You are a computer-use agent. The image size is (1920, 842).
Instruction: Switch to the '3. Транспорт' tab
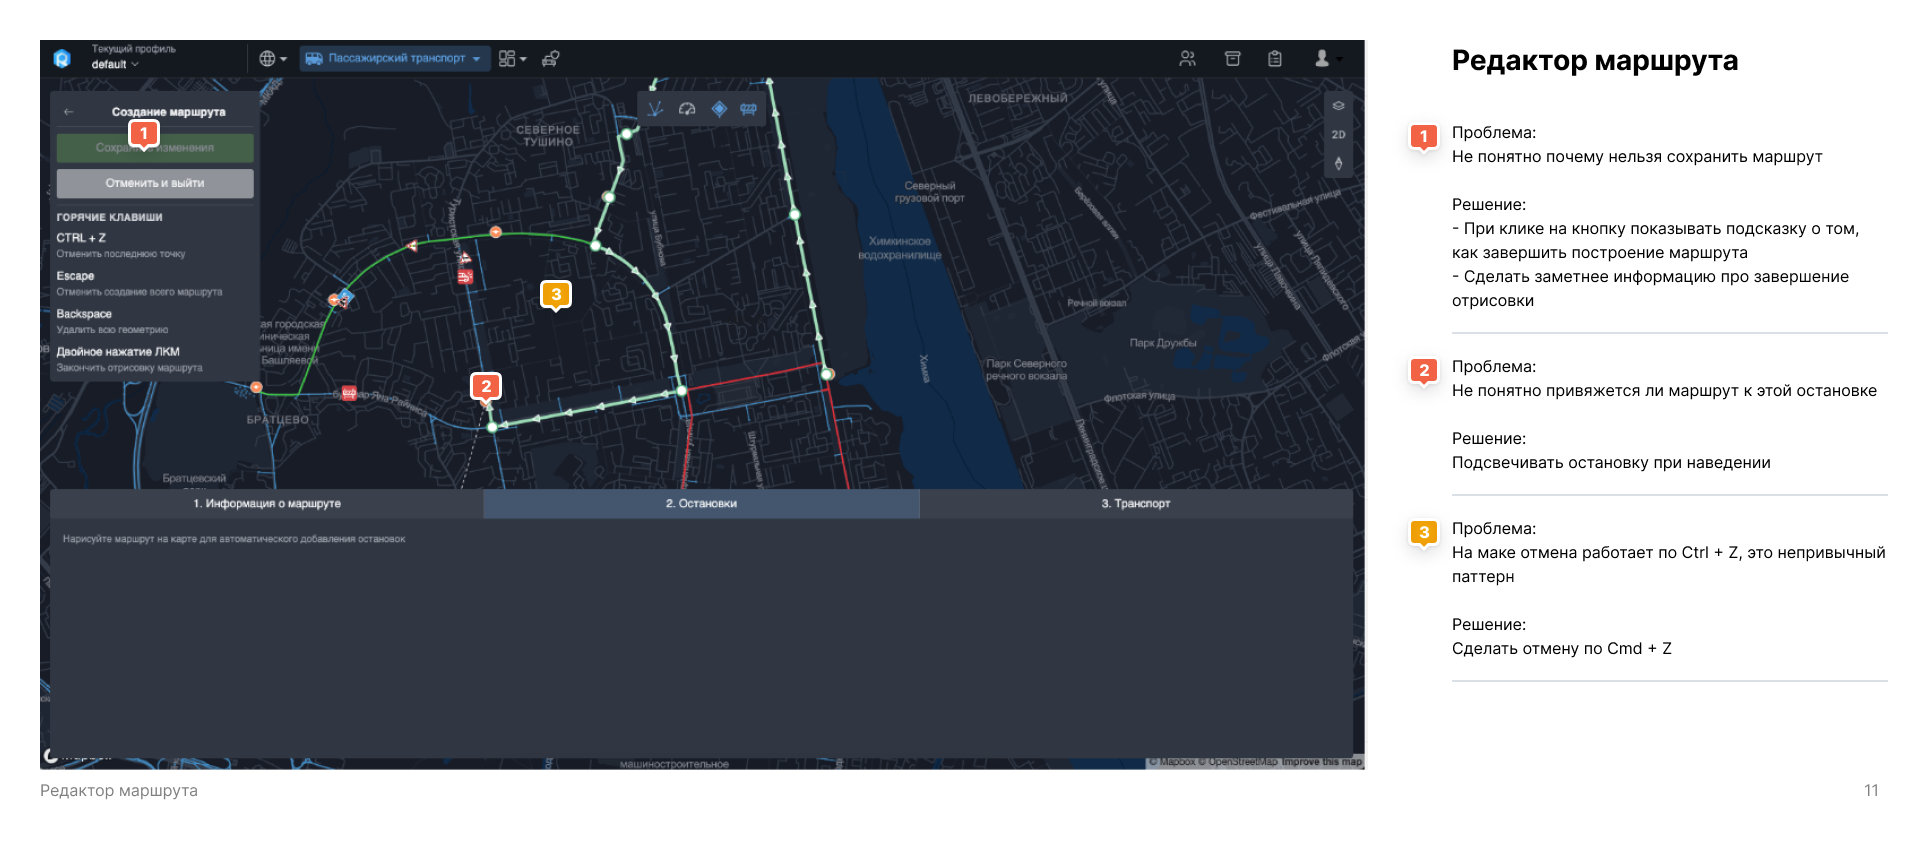point(1136,504)
